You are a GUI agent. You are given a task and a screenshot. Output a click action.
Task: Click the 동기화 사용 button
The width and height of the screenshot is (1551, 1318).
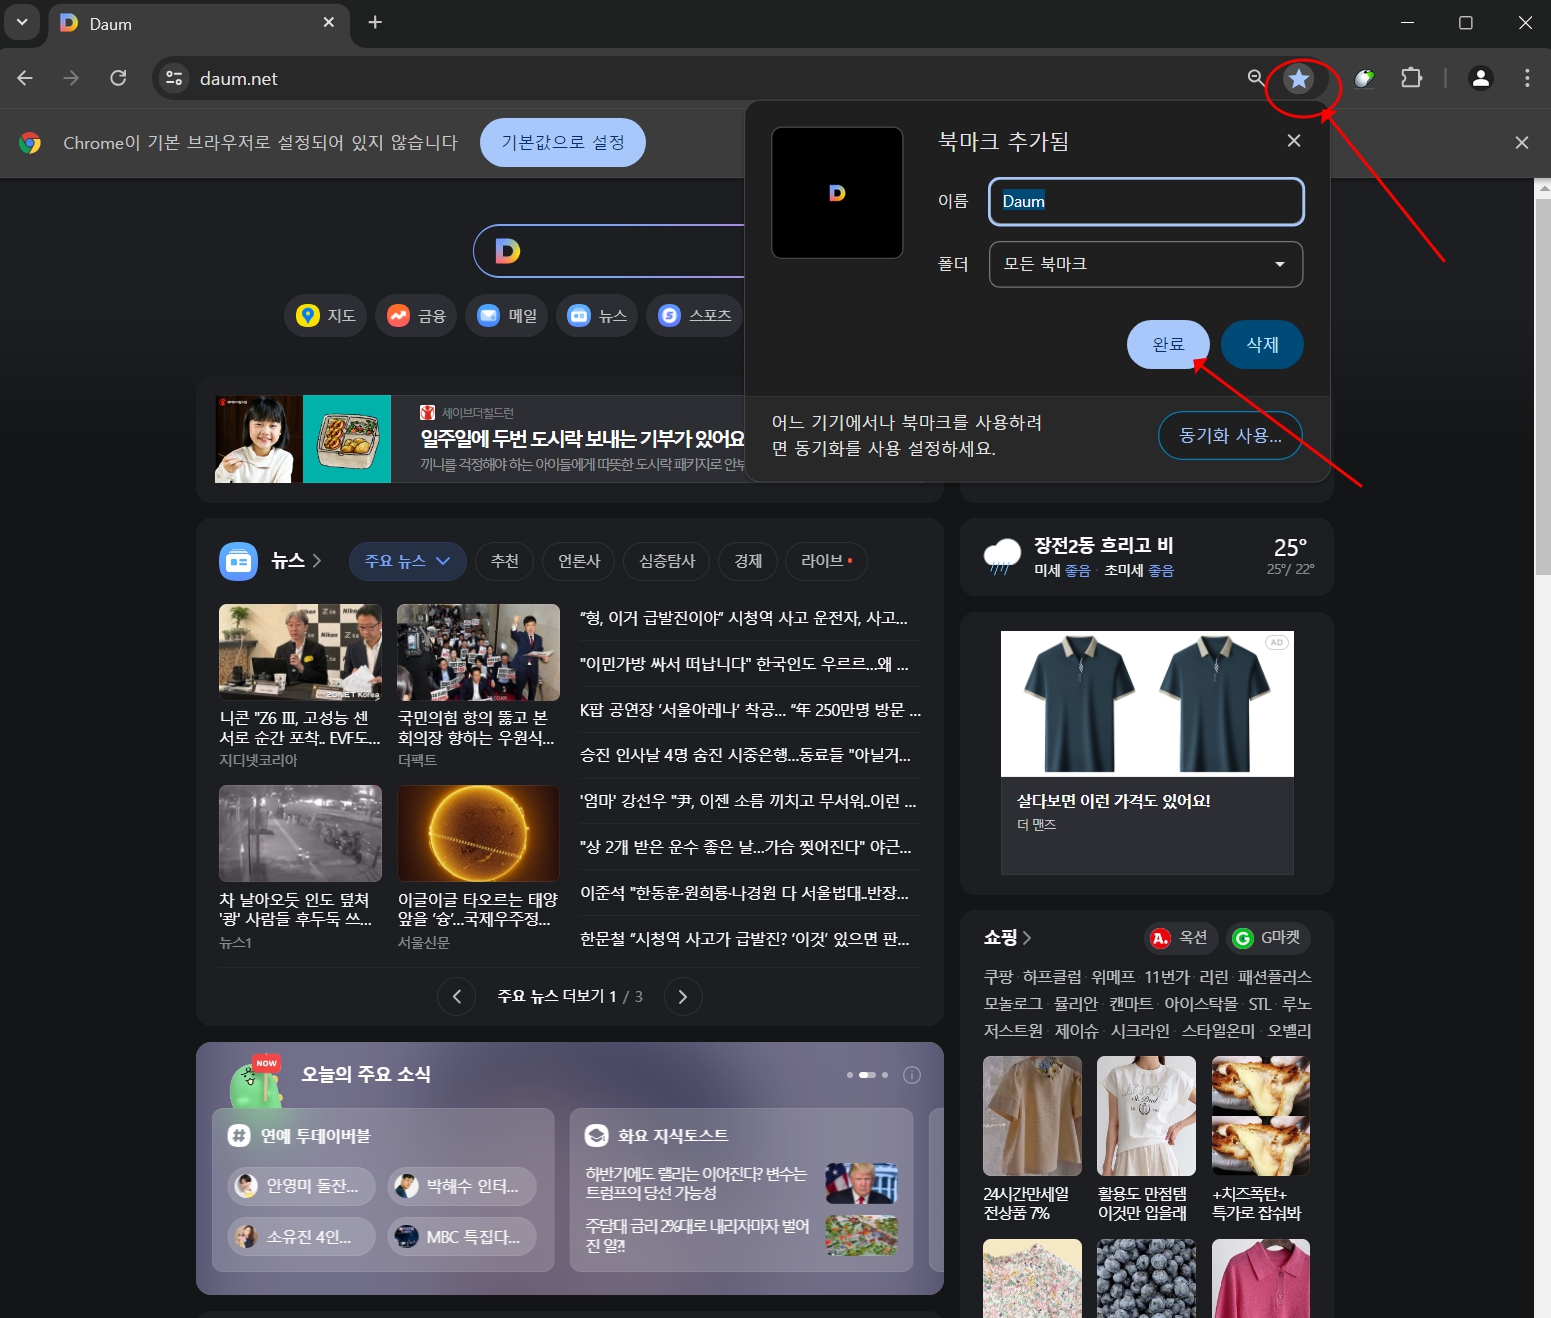tap(1230, 436)
